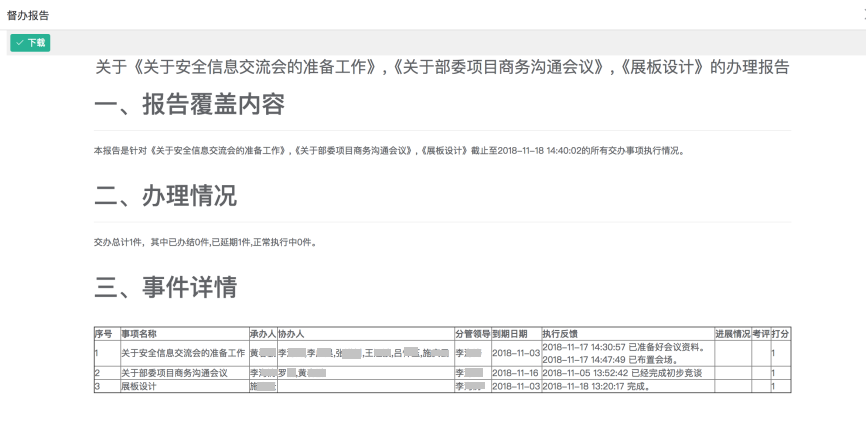866x436 pixels.
Task: Click the 执行反馈 column header
Action: click(x=559, y=332)
